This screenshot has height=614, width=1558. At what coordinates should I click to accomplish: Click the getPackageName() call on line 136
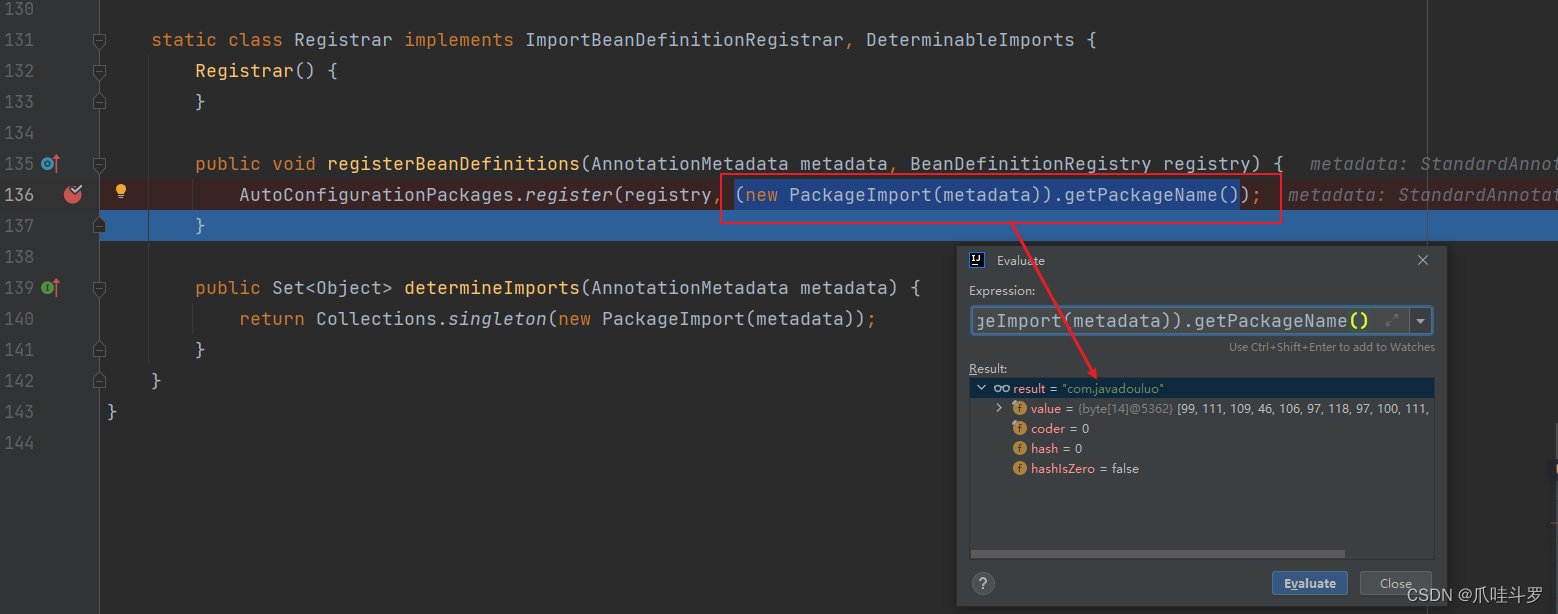pyautogui.click(x=1152, y=194)
